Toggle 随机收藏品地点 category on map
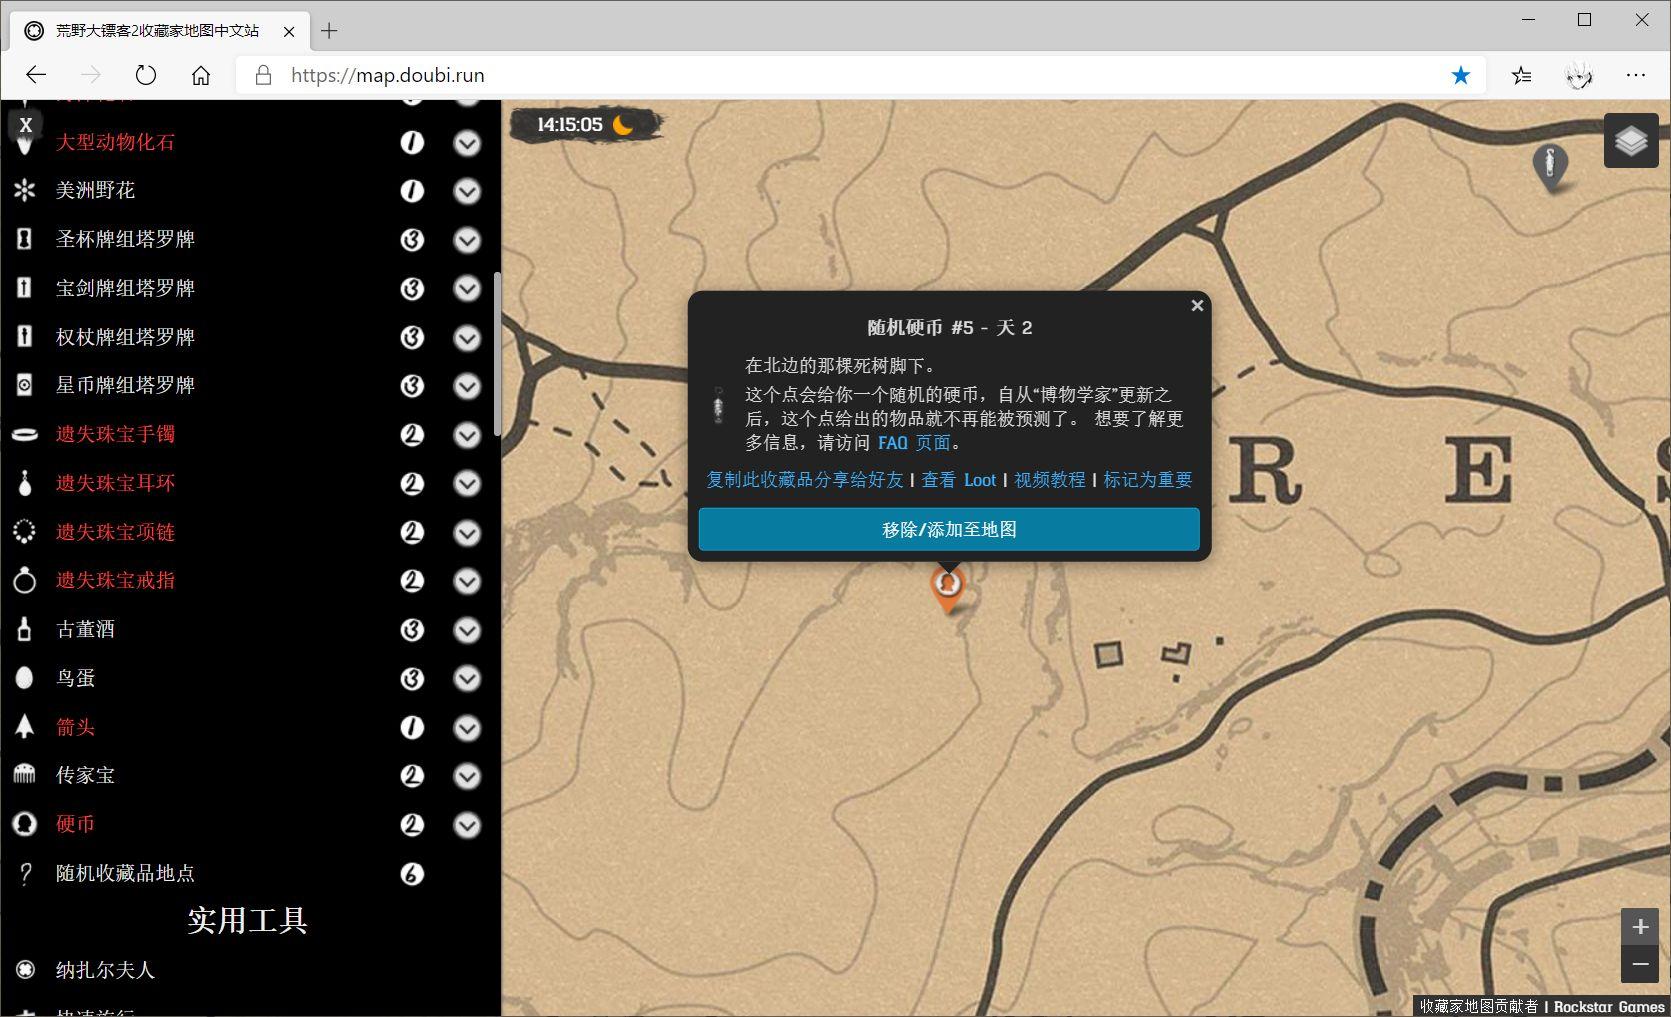 click(x=125, y=873)
